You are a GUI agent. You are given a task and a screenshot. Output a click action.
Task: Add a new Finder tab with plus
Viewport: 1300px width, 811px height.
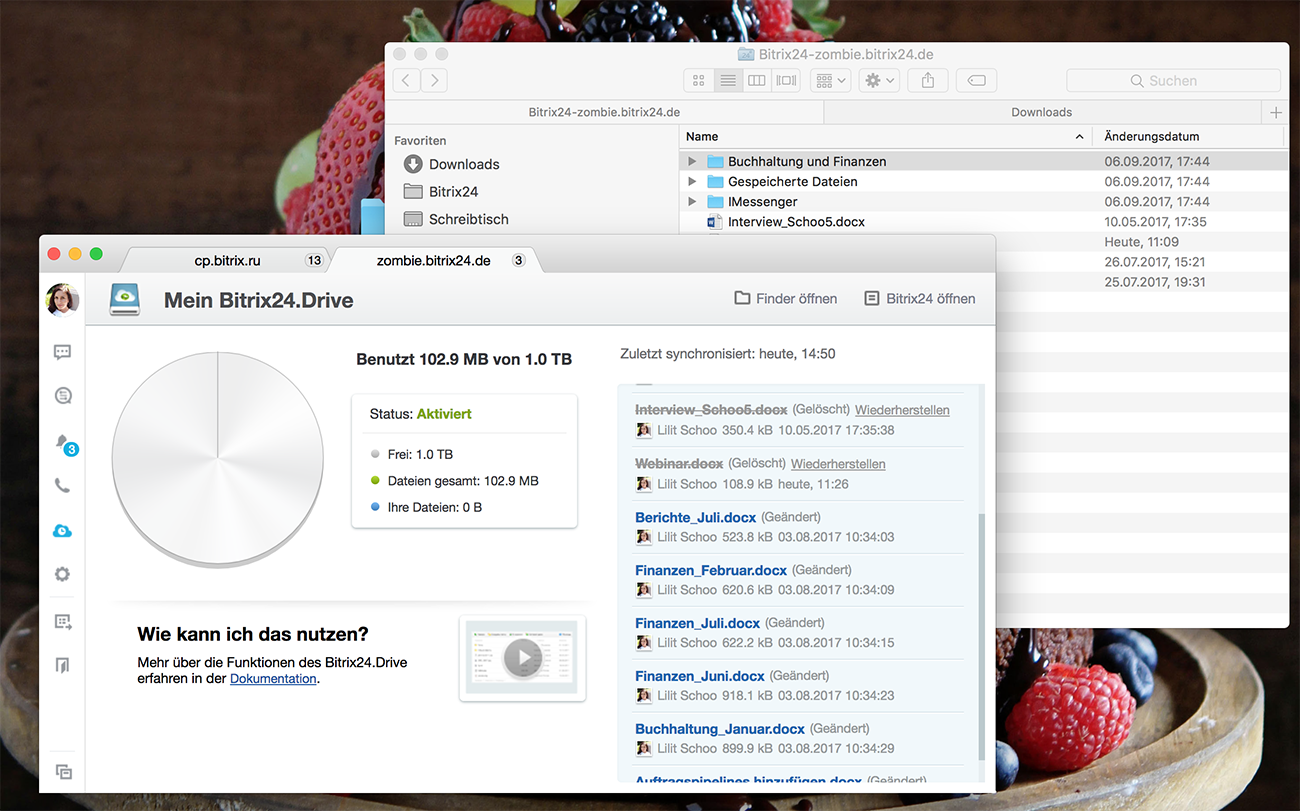coord(1276,113)
